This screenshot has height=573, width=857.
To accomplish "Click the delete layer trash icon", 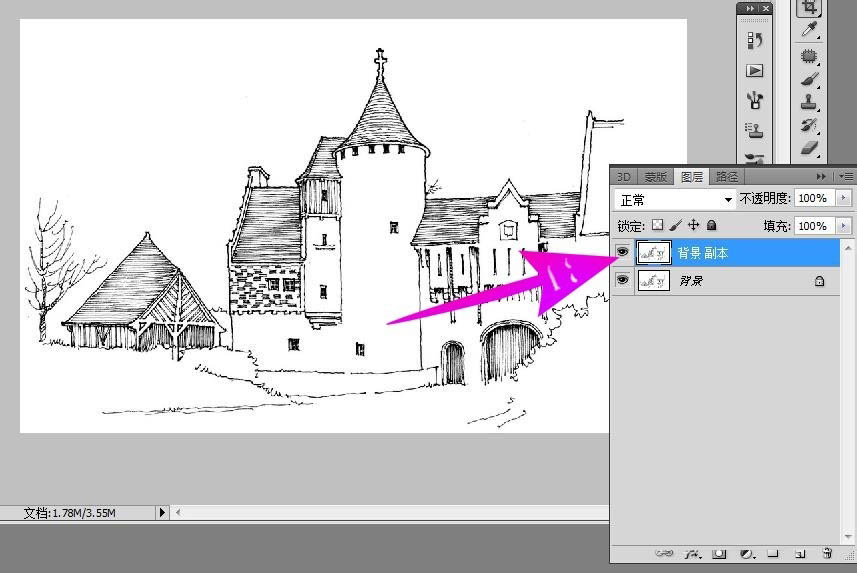I will point(827,553).
